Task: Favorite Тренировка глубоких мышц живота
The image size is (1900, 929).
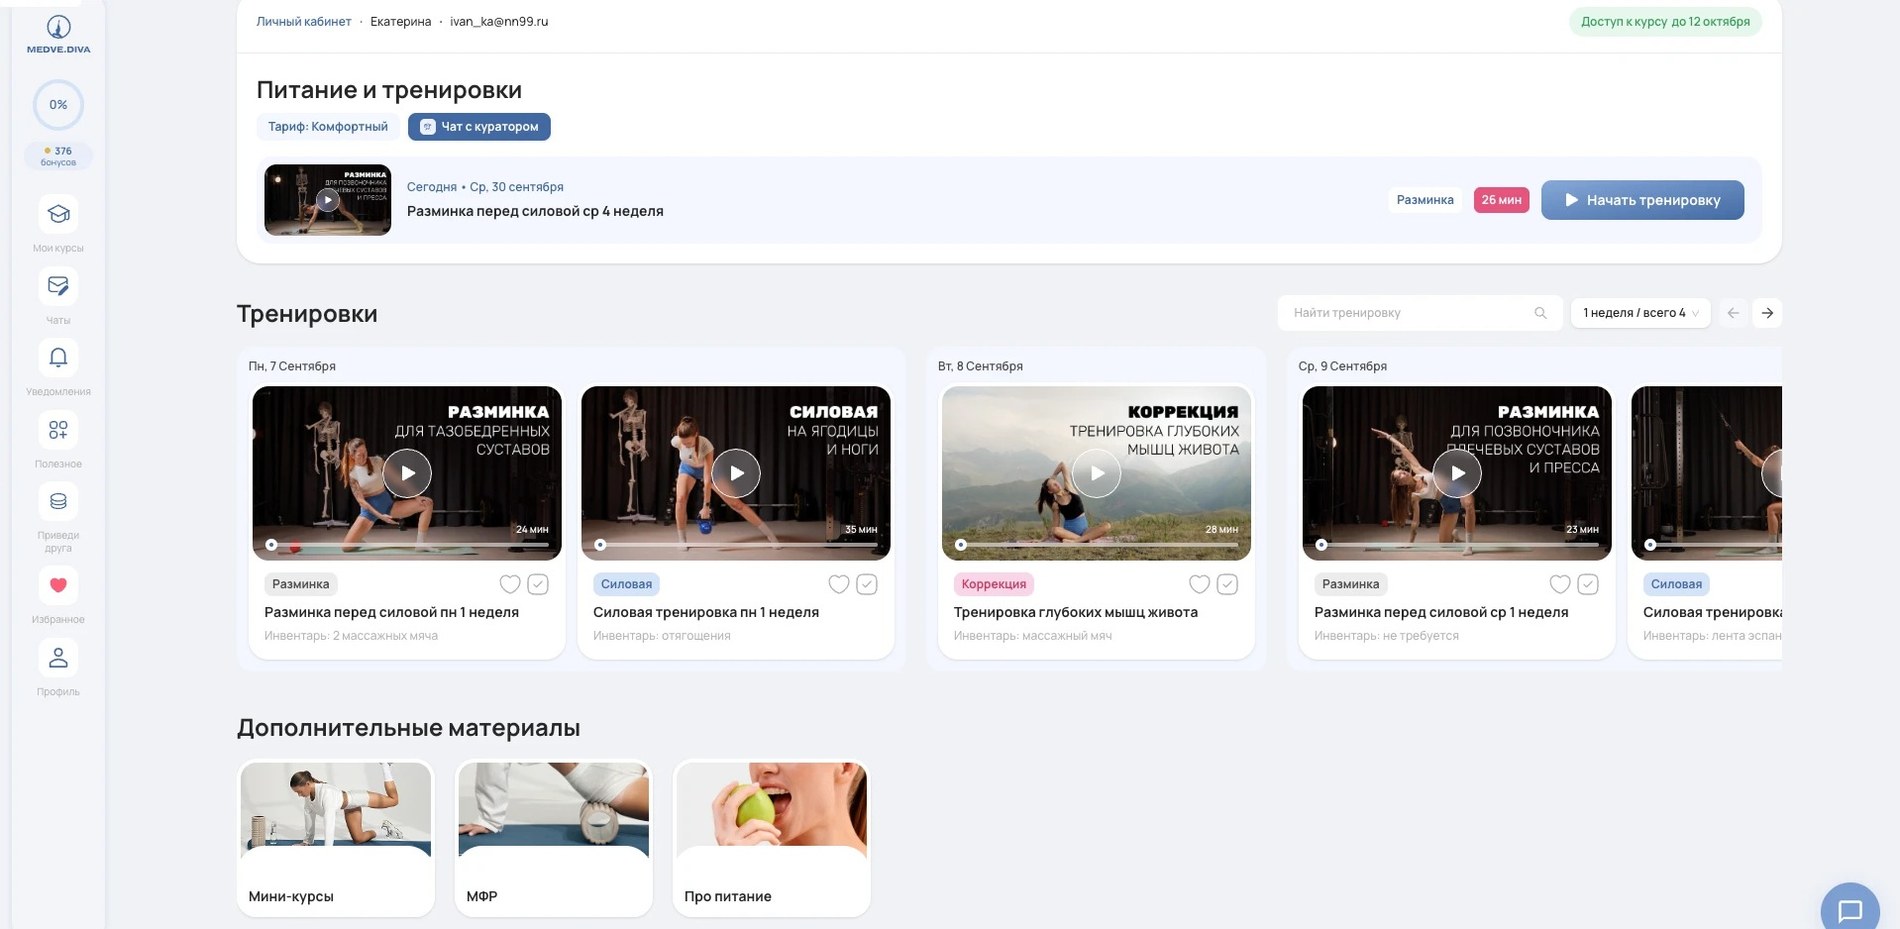Action: (1199, 584)
